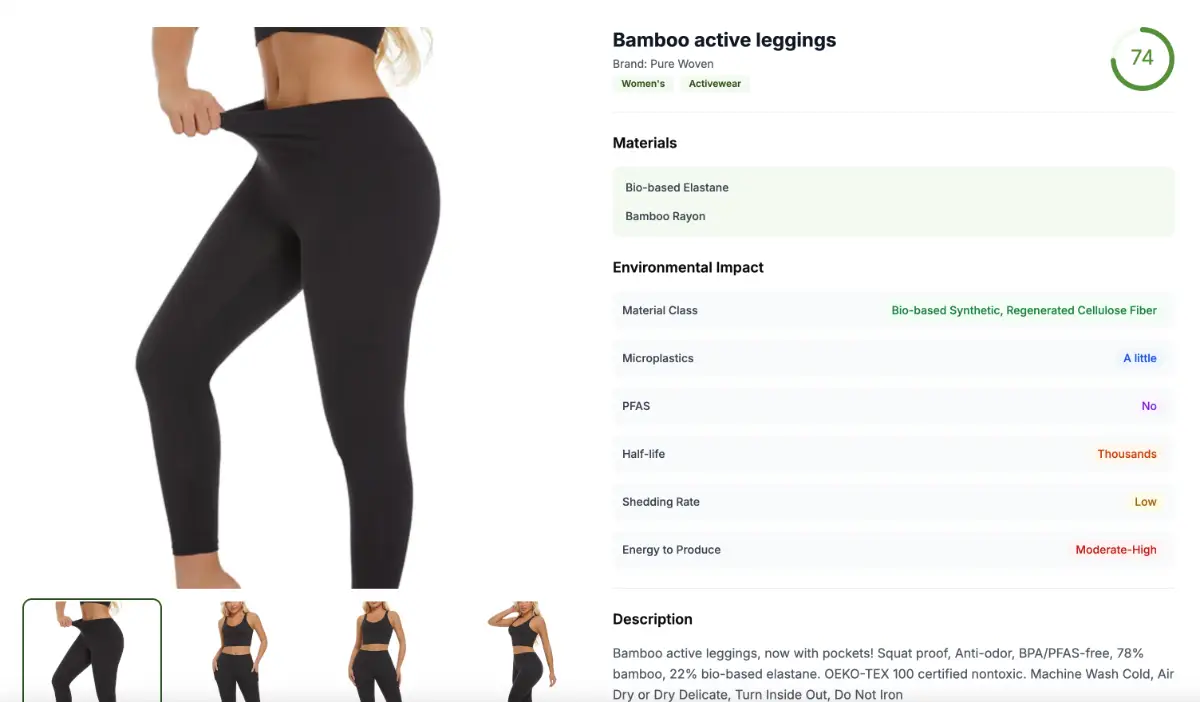The image size is (1200, 702).
Task: Click the Material Class row value
Action: (x=1024, y=310)
